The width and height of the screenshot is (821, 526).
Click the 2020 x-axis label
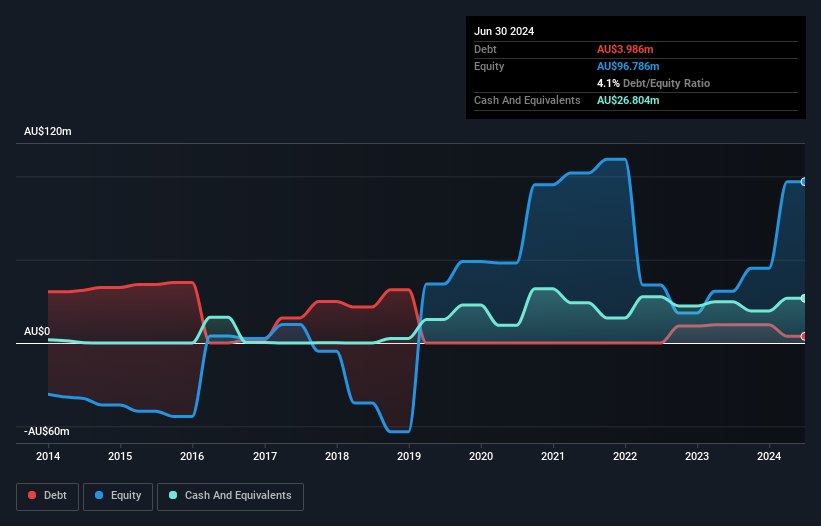click(481, 456)
